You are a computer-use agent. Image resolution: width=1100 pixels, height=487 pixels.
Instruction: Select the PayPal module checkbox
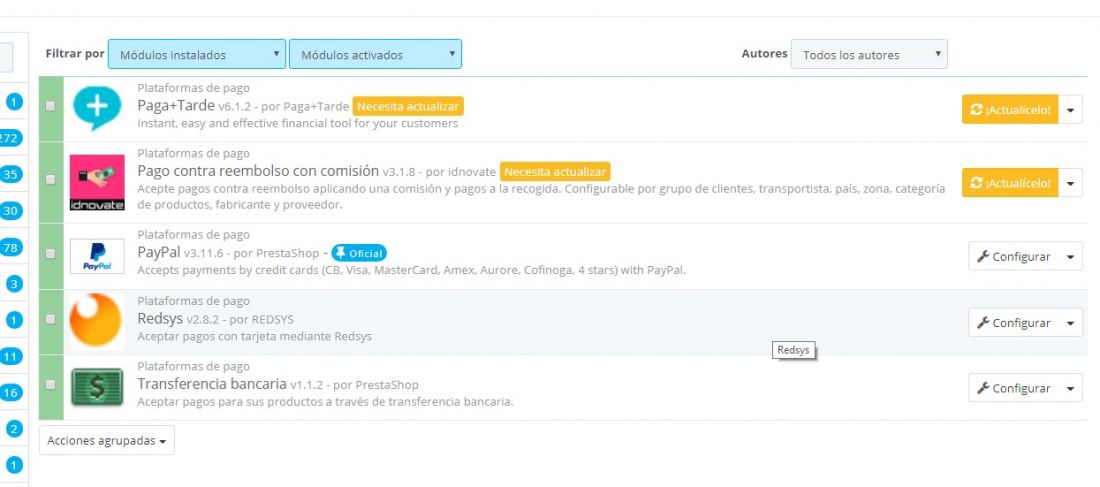(51, 254)
